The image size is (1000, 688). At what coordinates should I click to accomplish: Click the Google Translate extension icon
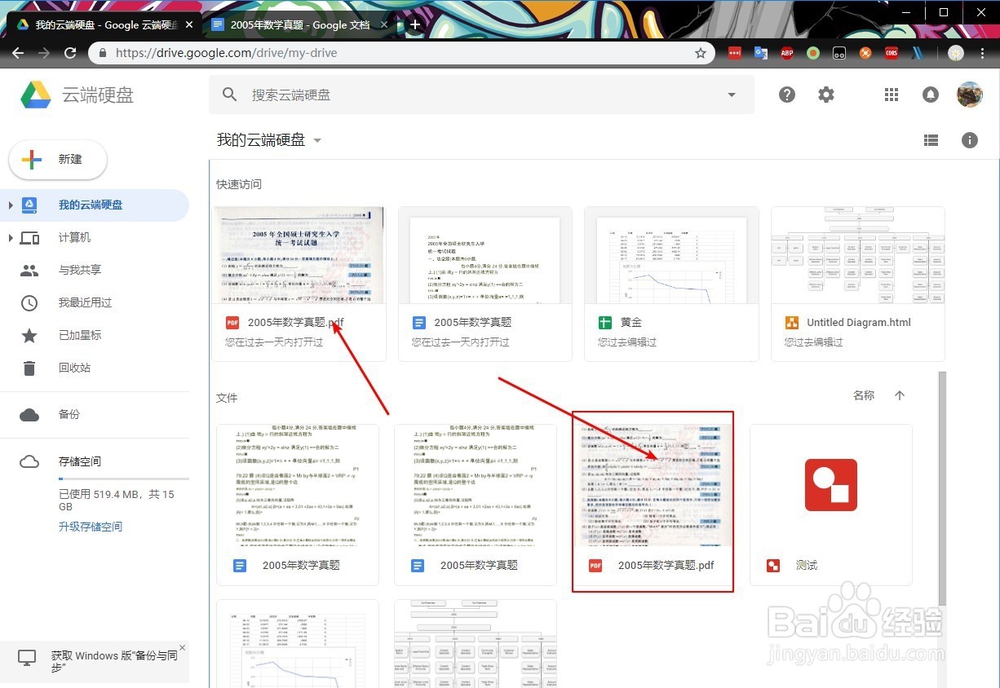click(x=761, y=53)
